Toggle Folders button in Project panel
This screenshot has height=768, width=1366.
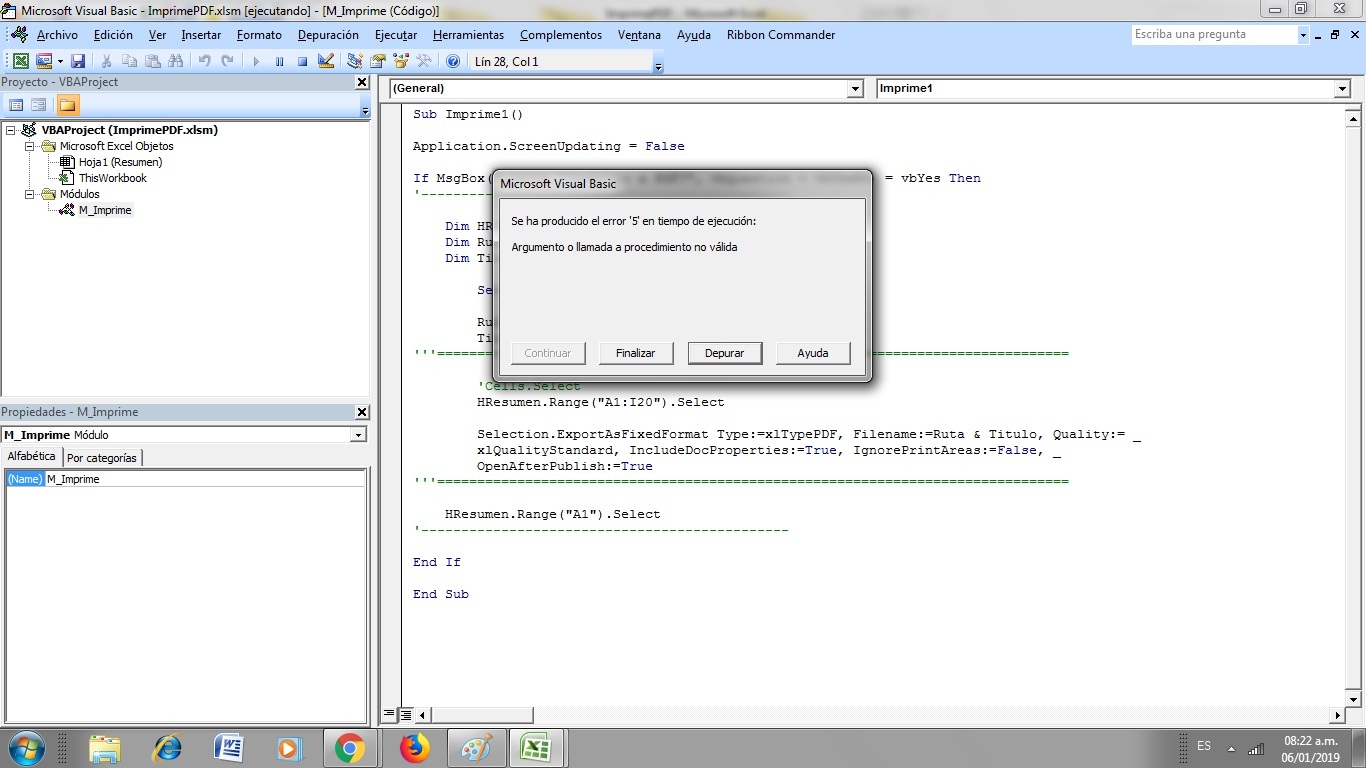[x=67, y=105]
